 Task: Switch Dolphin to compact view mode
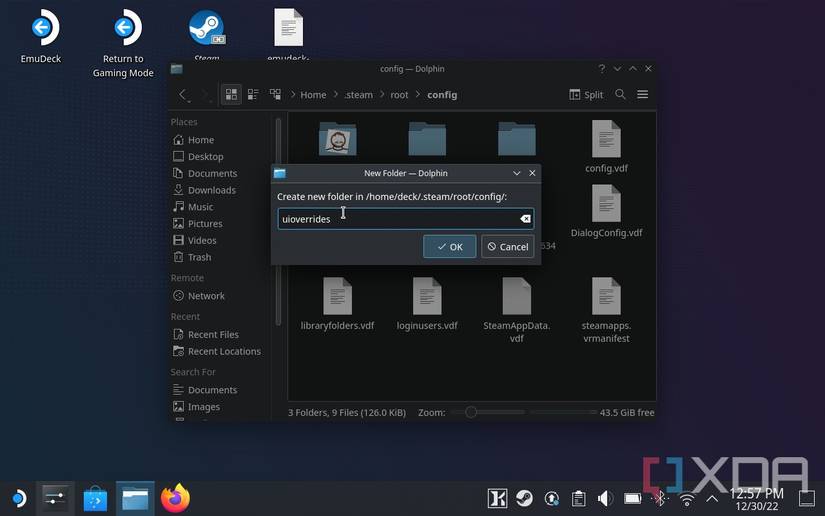[x=251, y=94]
